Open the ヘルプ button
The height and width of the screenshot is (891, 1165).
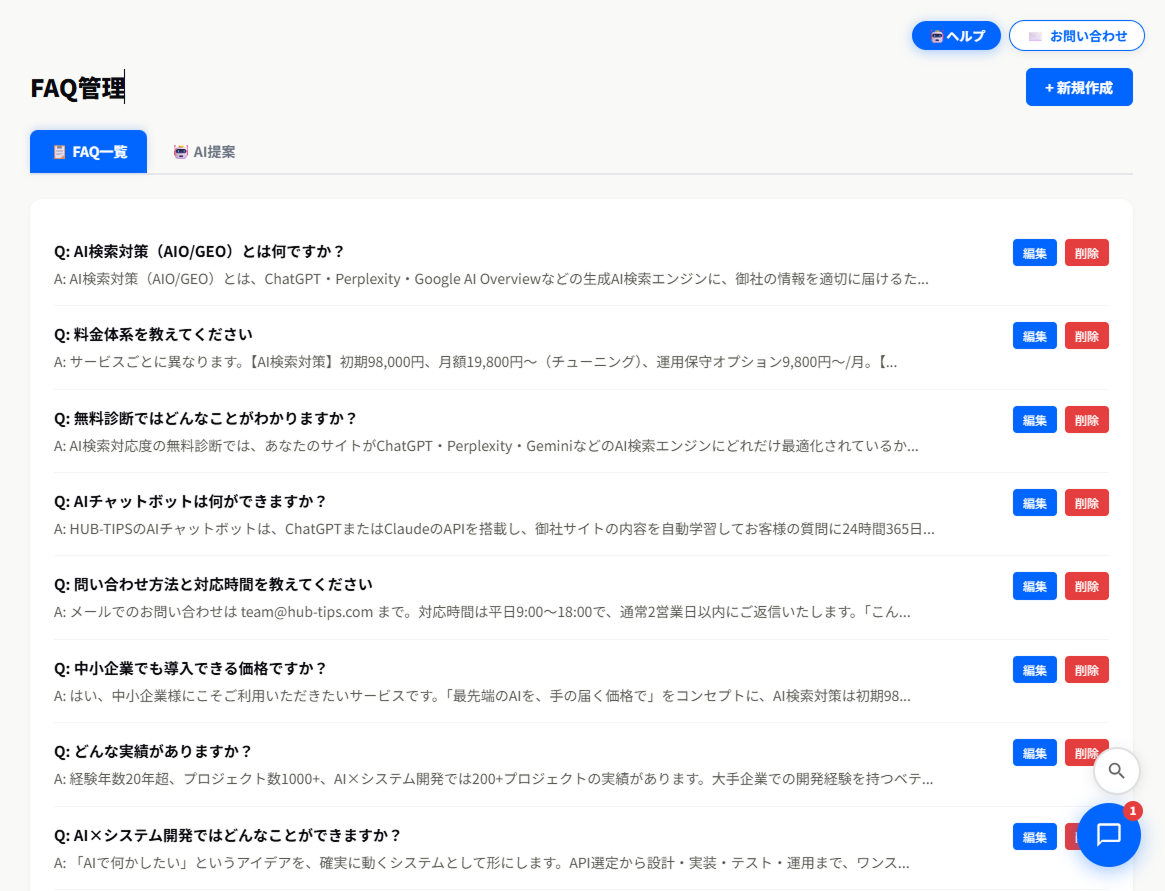pyautogui.click(x=956, y=35)
